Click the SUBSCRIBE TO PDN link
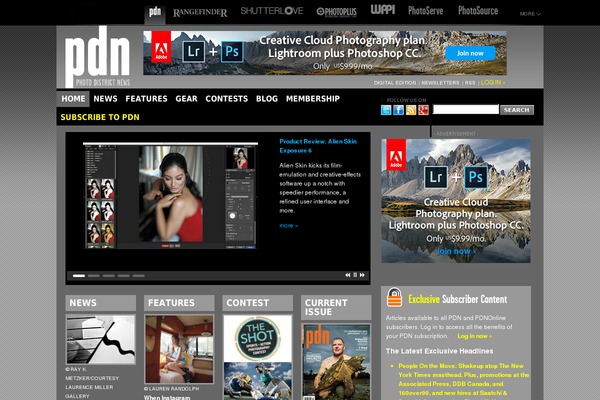600x400 pixels. (100, 117)
